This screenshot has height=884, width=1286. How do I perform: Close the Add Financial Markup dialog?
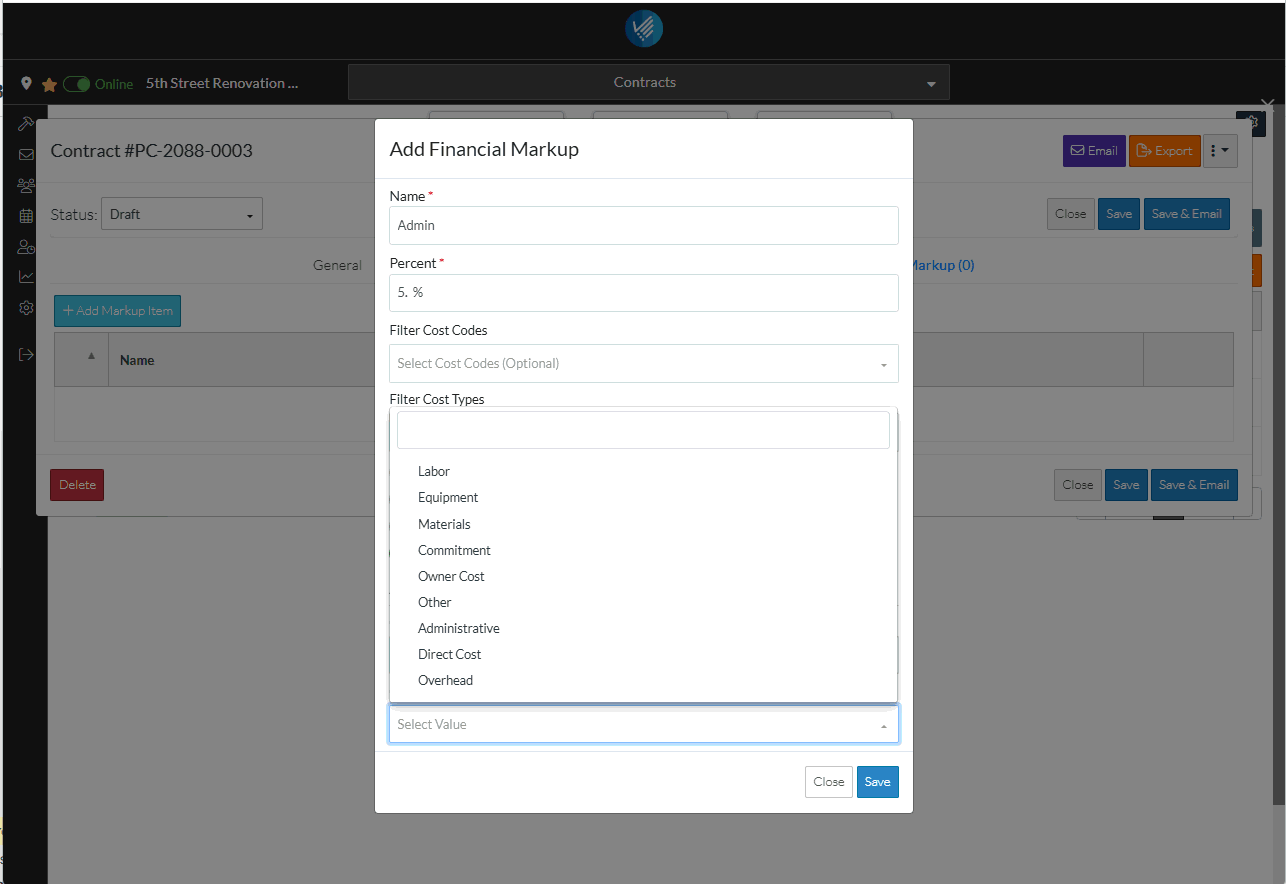coord(828,782)
